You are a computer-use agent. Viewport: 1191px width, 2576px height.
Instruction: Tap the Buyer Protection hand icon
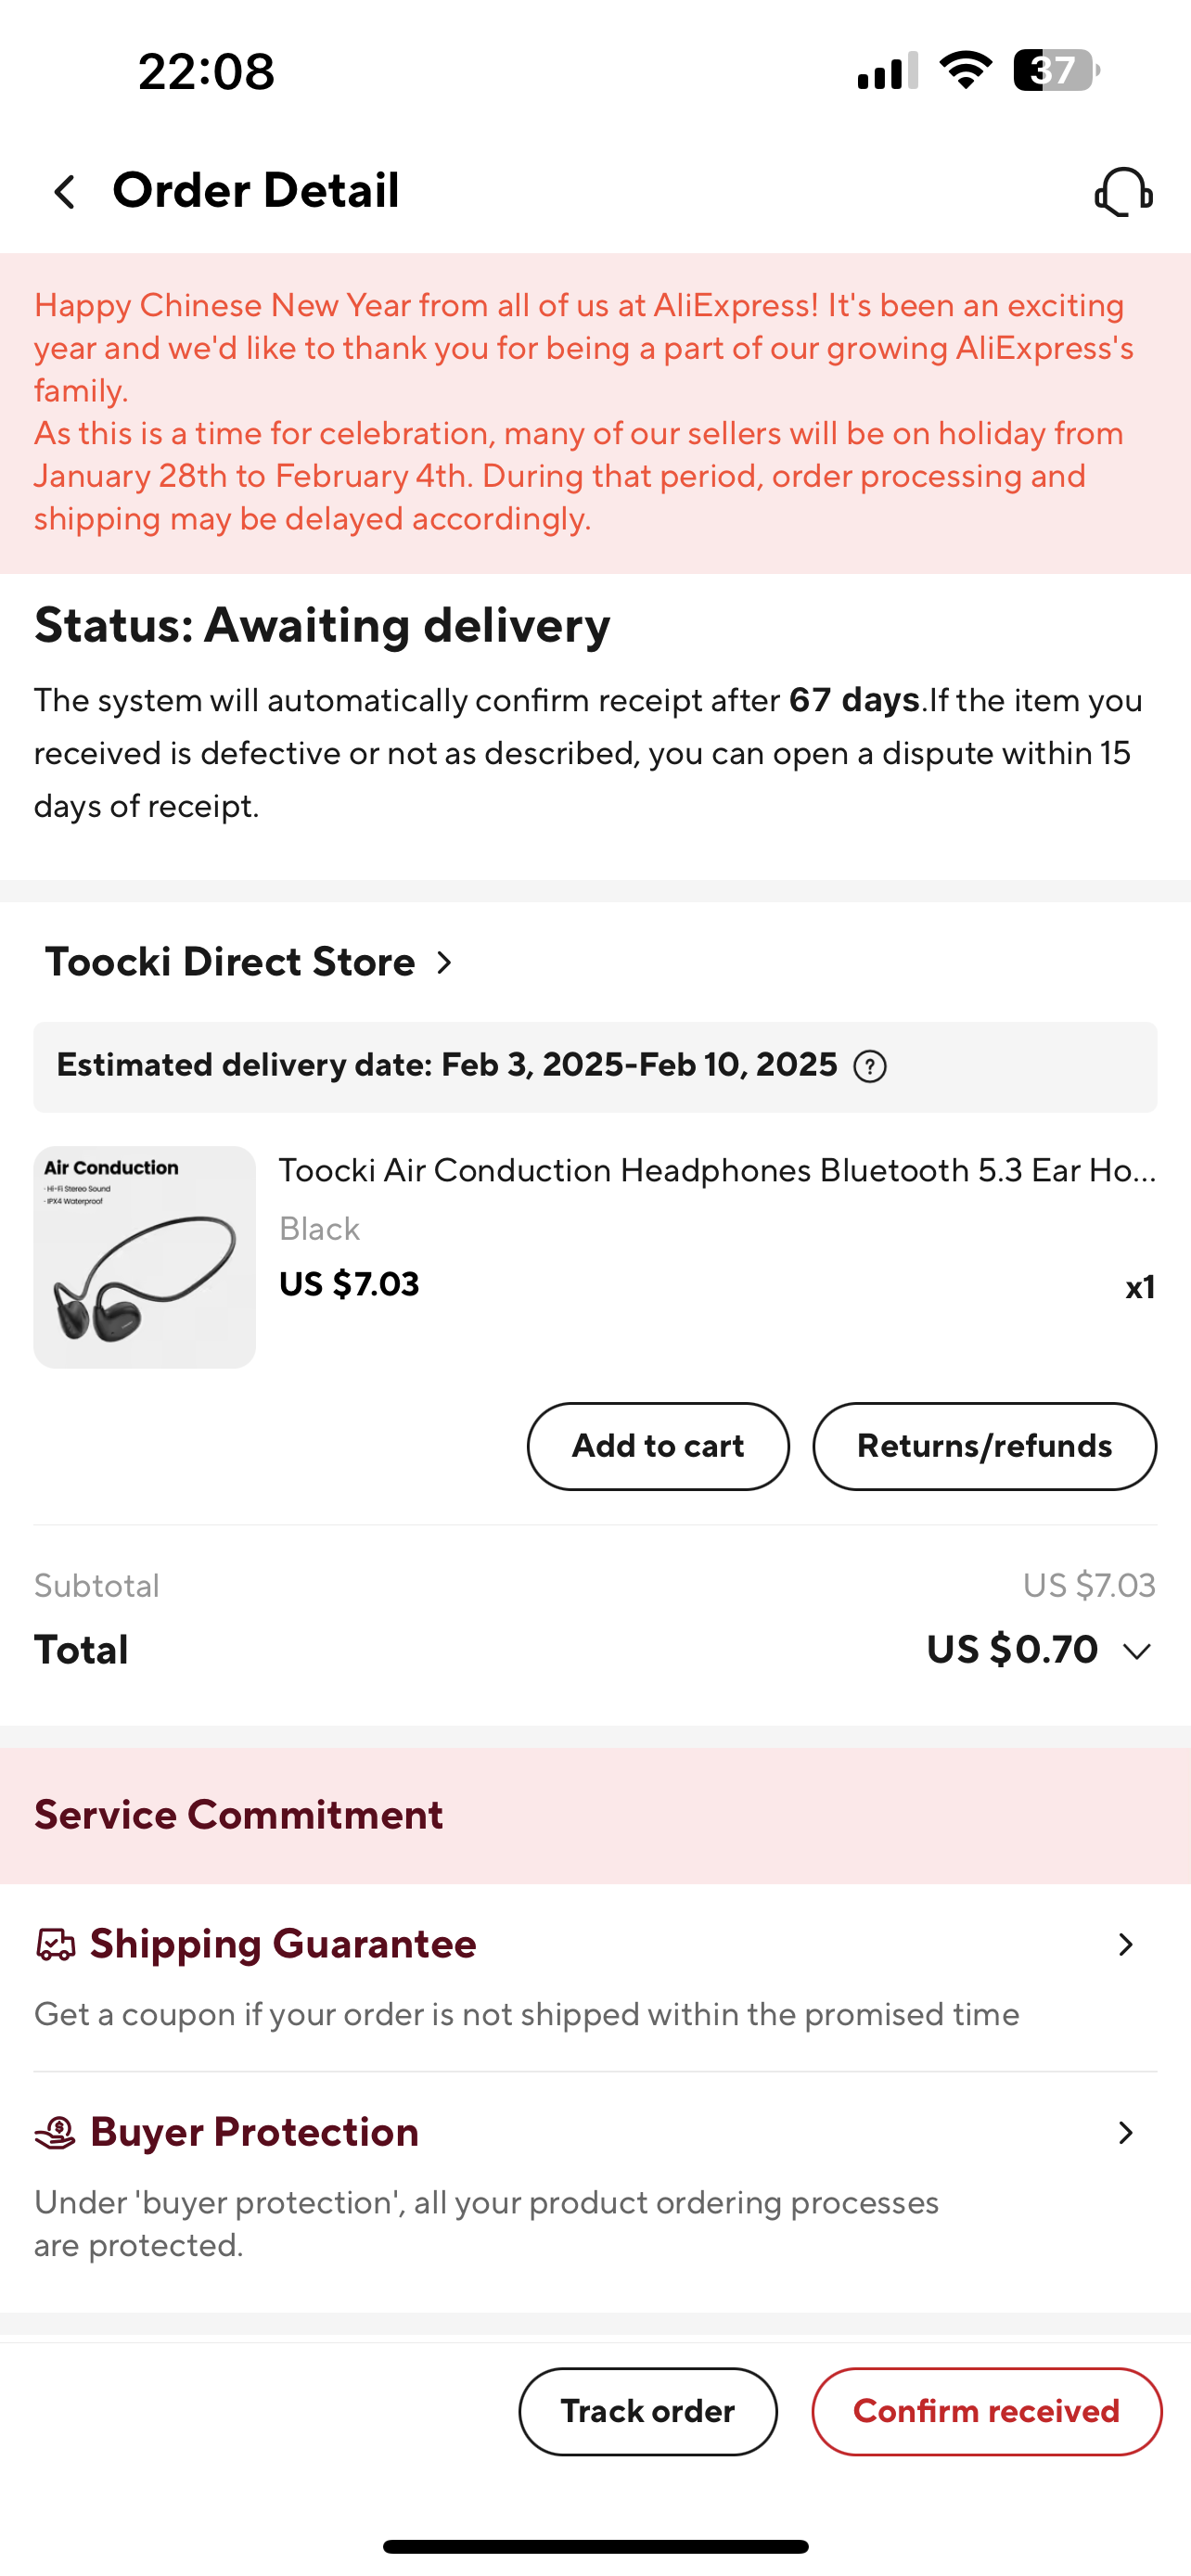[55, 2133]
